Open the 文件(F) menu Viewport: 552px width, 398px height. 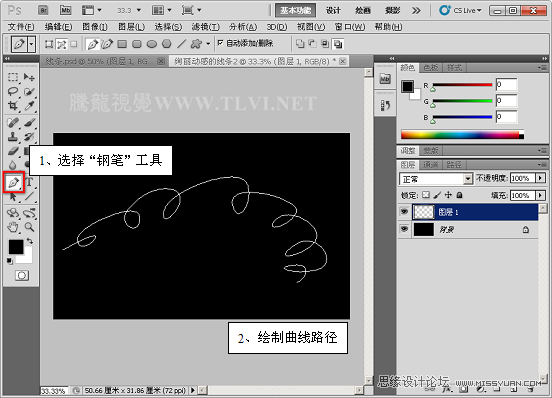point(20,27)
